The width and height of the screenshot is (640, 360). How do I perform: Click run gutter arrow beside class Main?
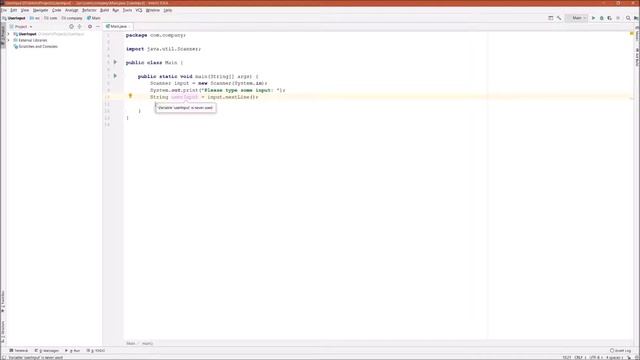115,62
